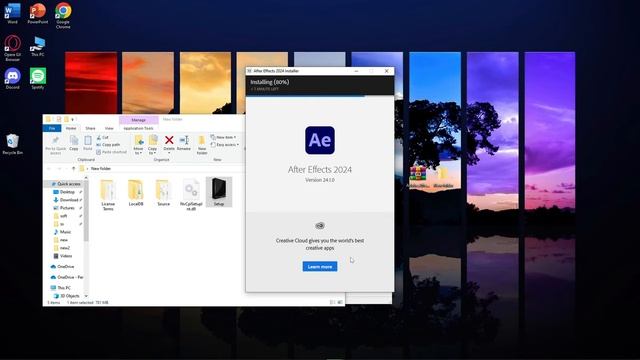Viewport: 640px width, 360px height.
Task: Open the Easy access dropdown
Action: coord(224,144)
